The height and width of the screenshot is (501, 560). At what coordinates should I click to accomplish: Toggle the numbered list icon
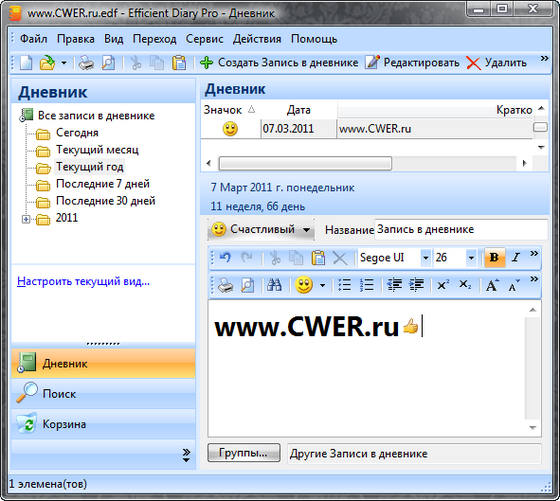(366, 285)
